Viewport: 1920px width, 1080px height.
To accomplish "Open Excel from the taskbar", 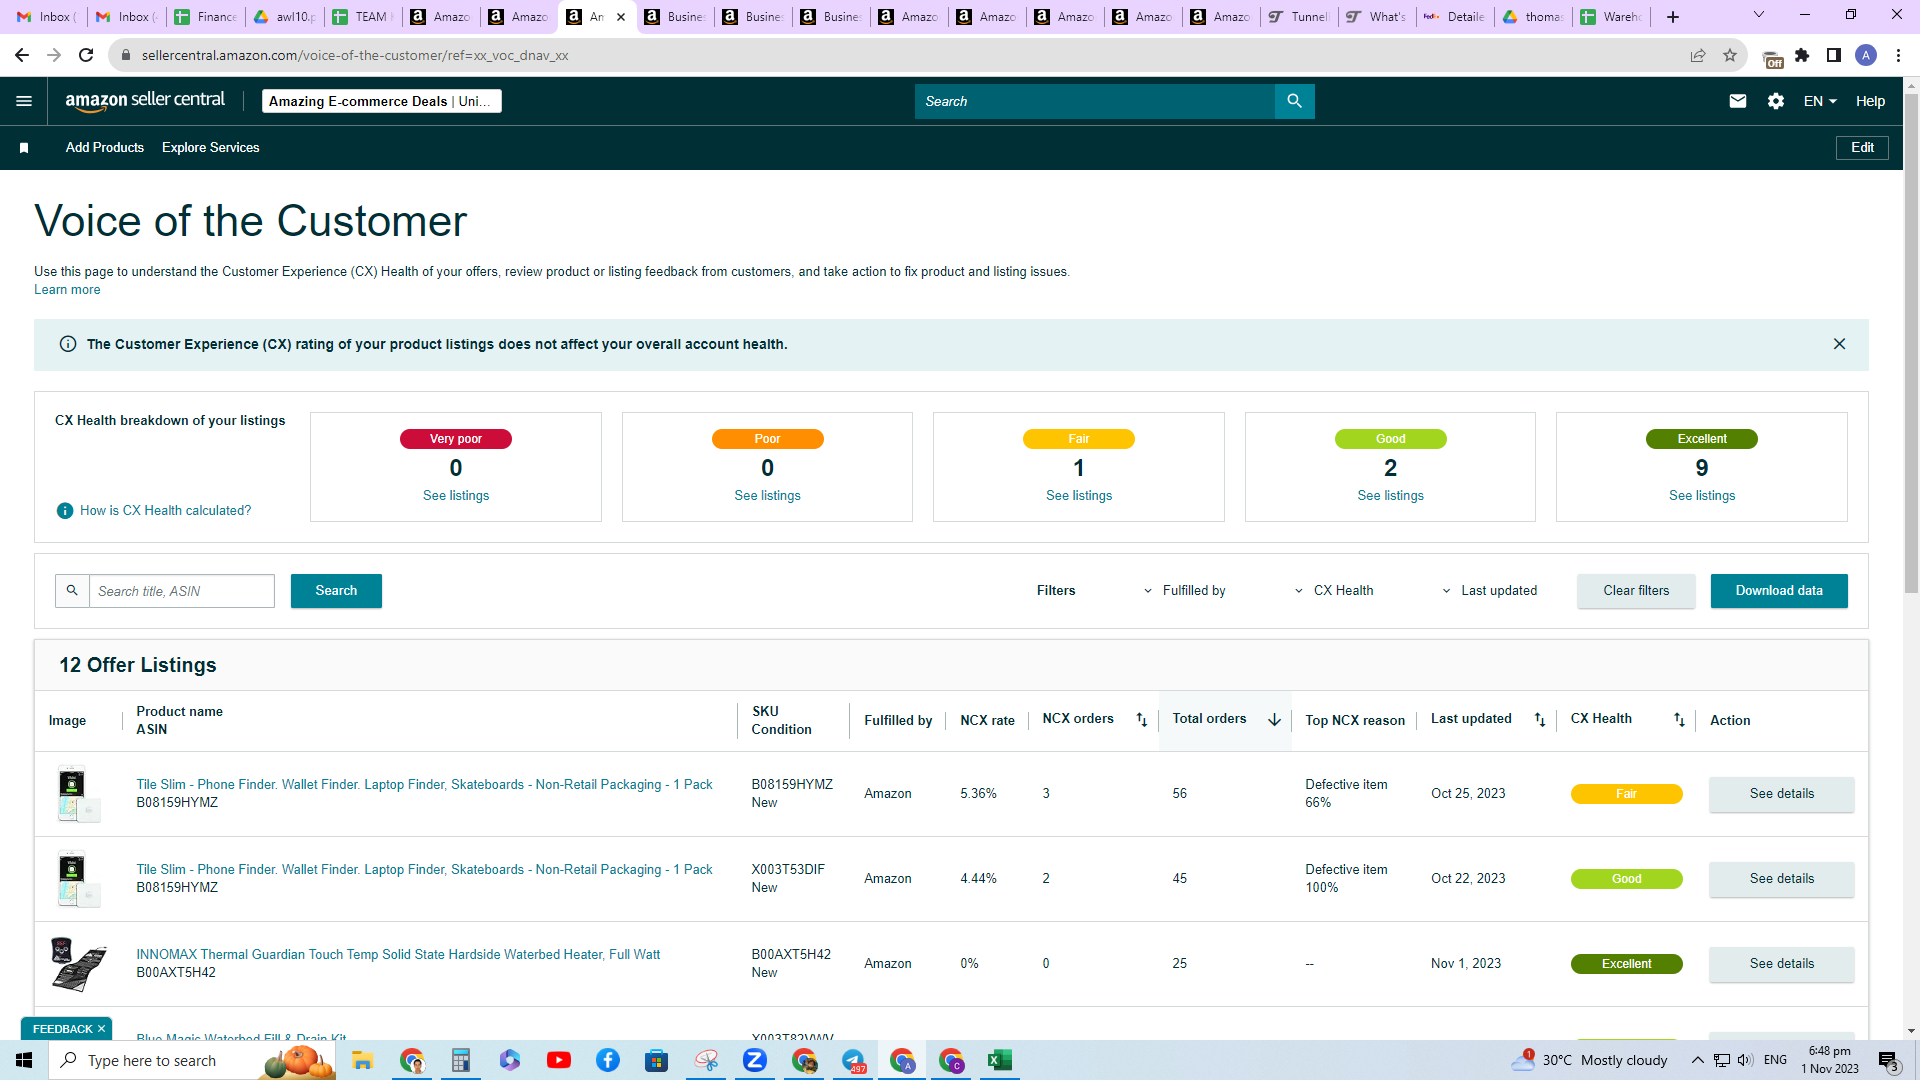I will tap(999, 1060).
